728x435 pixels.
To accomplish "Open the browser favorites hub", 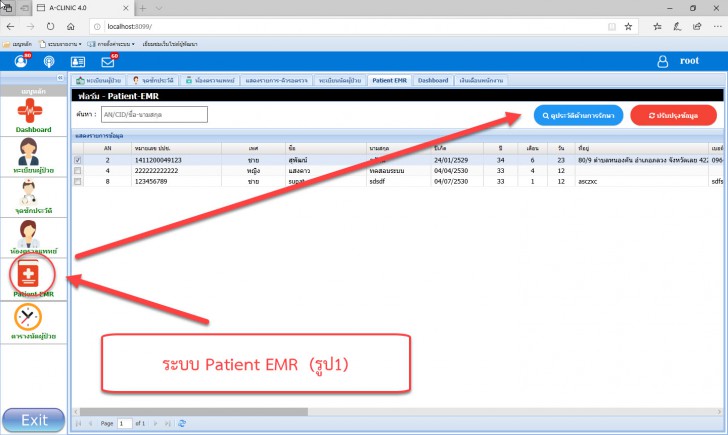I will pos(657,26).
